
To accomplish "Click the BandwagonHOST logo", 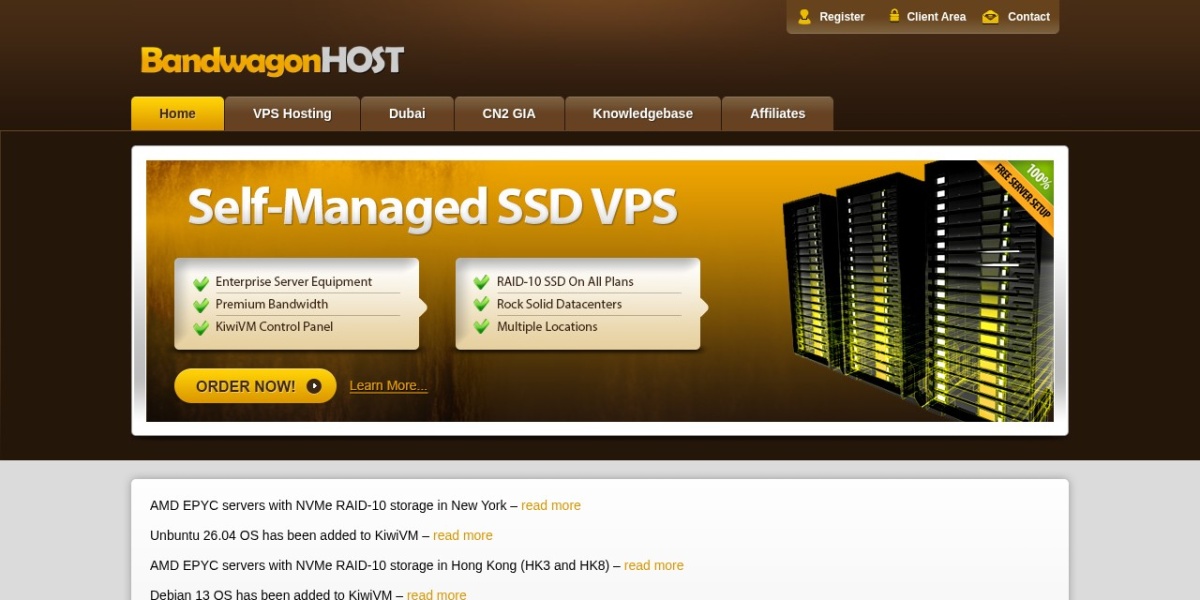I will [272, 61].
